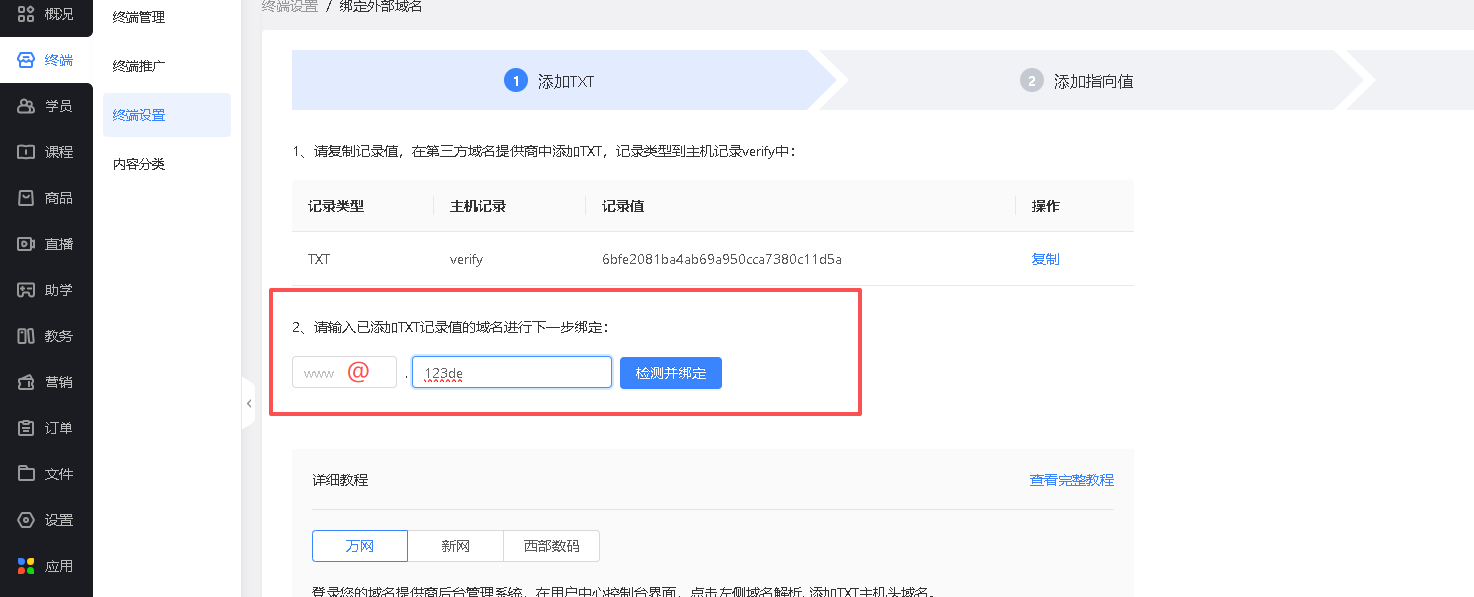Screen dimensions: 1474x597
Task: Click the TXT record type cell
Action: 319,259
